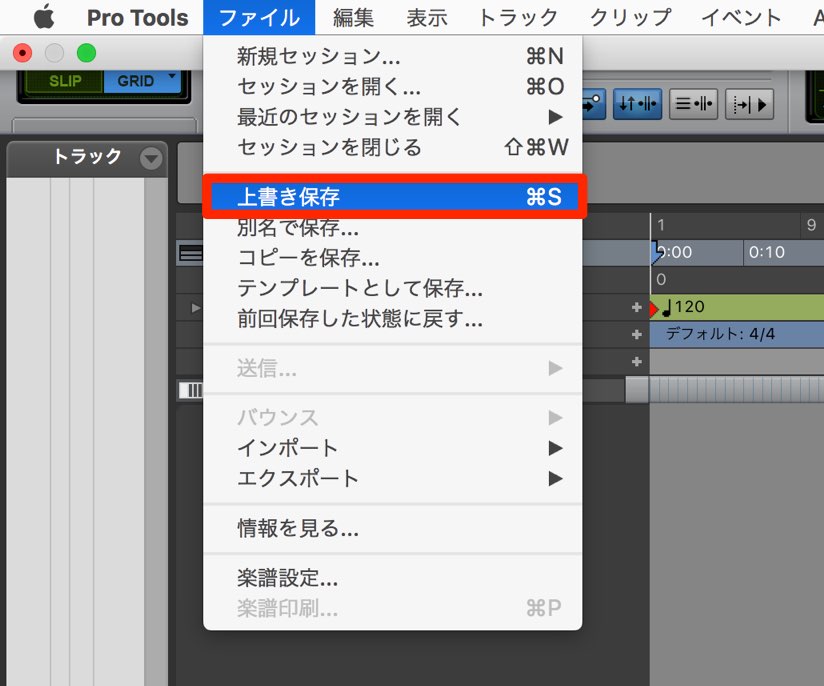The height and width of the screenshot is (686, 824).
Task: Open the 編集 menu
Action: coord(353,17)
